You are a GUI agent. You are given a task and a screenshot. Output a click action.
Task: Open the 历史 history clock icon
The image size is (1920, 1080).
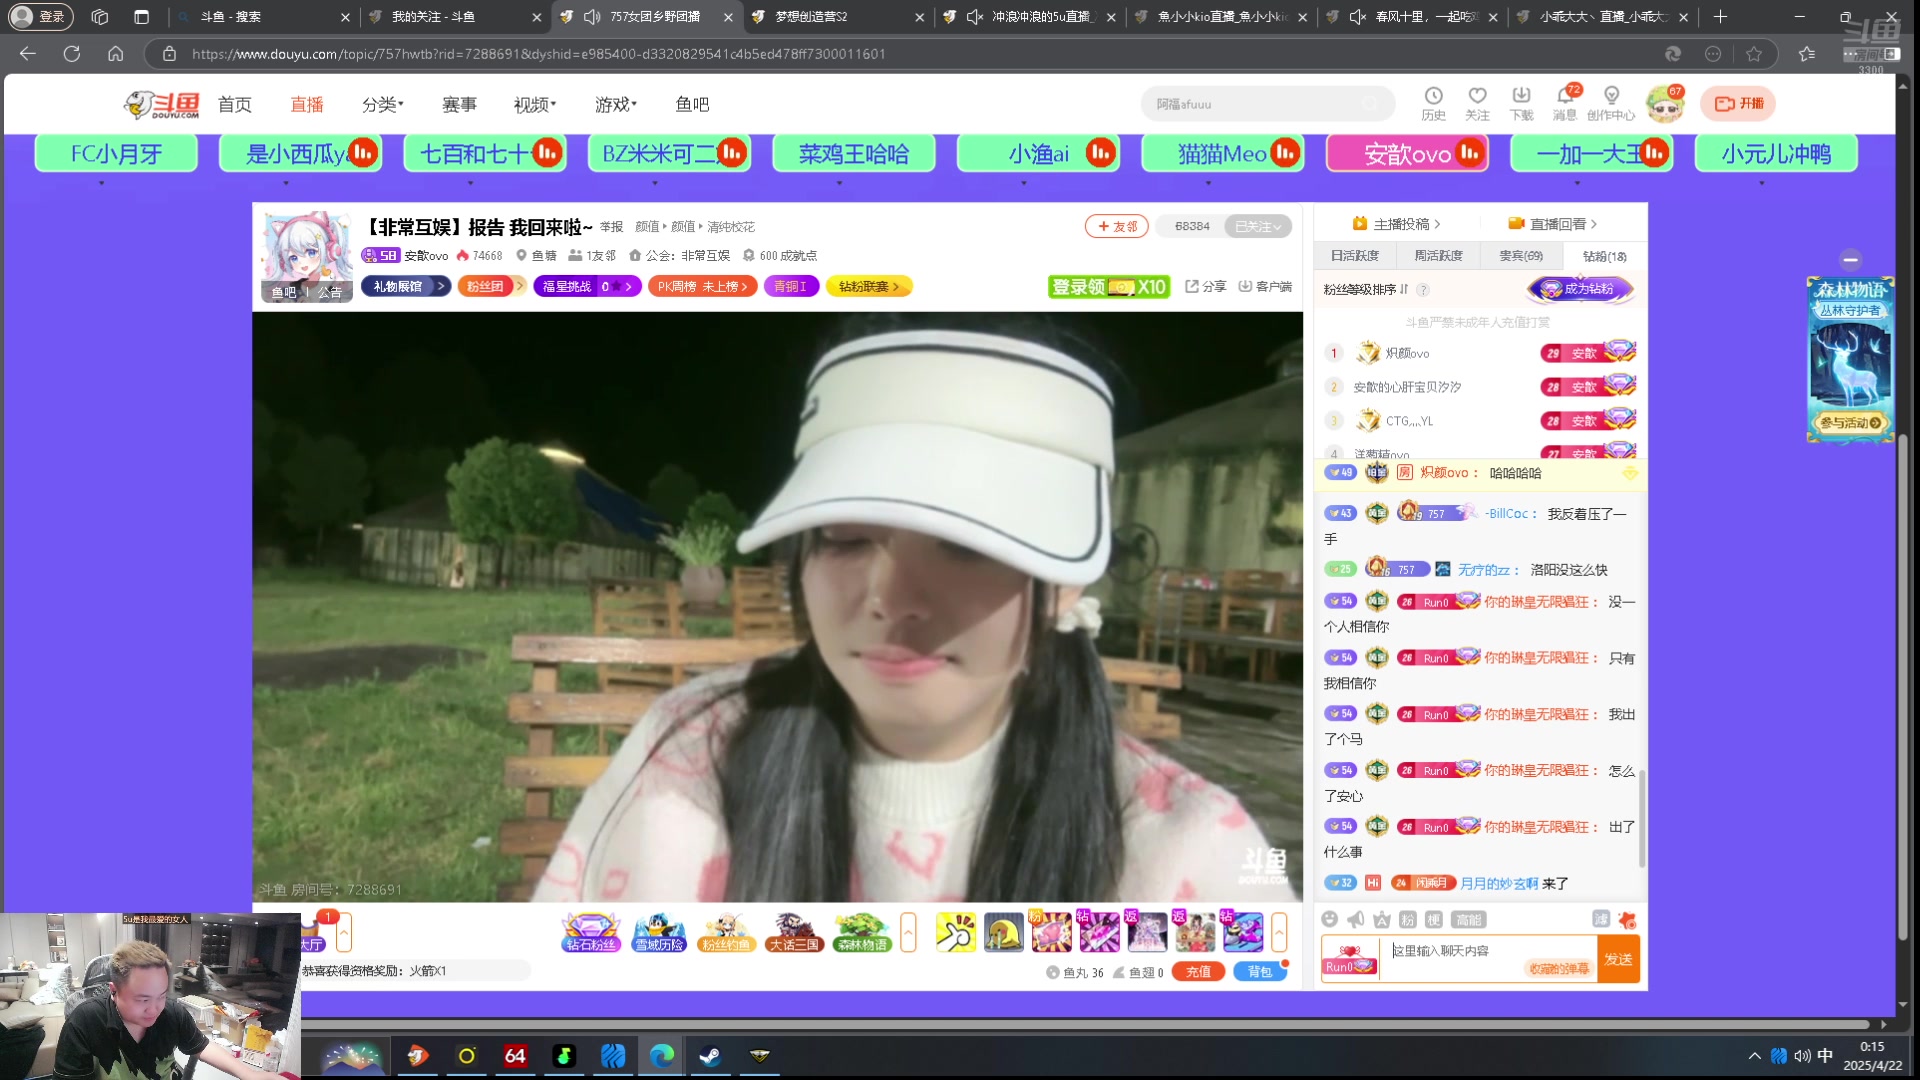pos(1433,103)
